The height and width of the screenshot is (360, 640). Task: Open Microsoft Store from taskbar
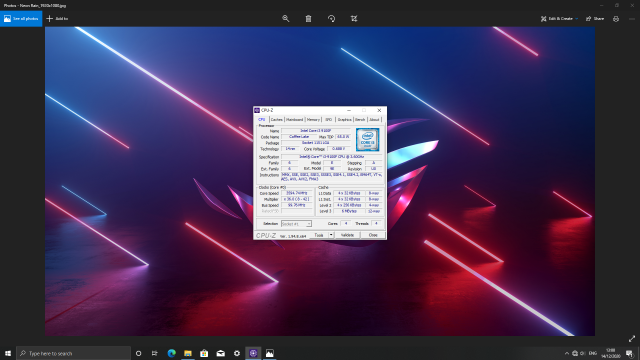click(204, 353)
